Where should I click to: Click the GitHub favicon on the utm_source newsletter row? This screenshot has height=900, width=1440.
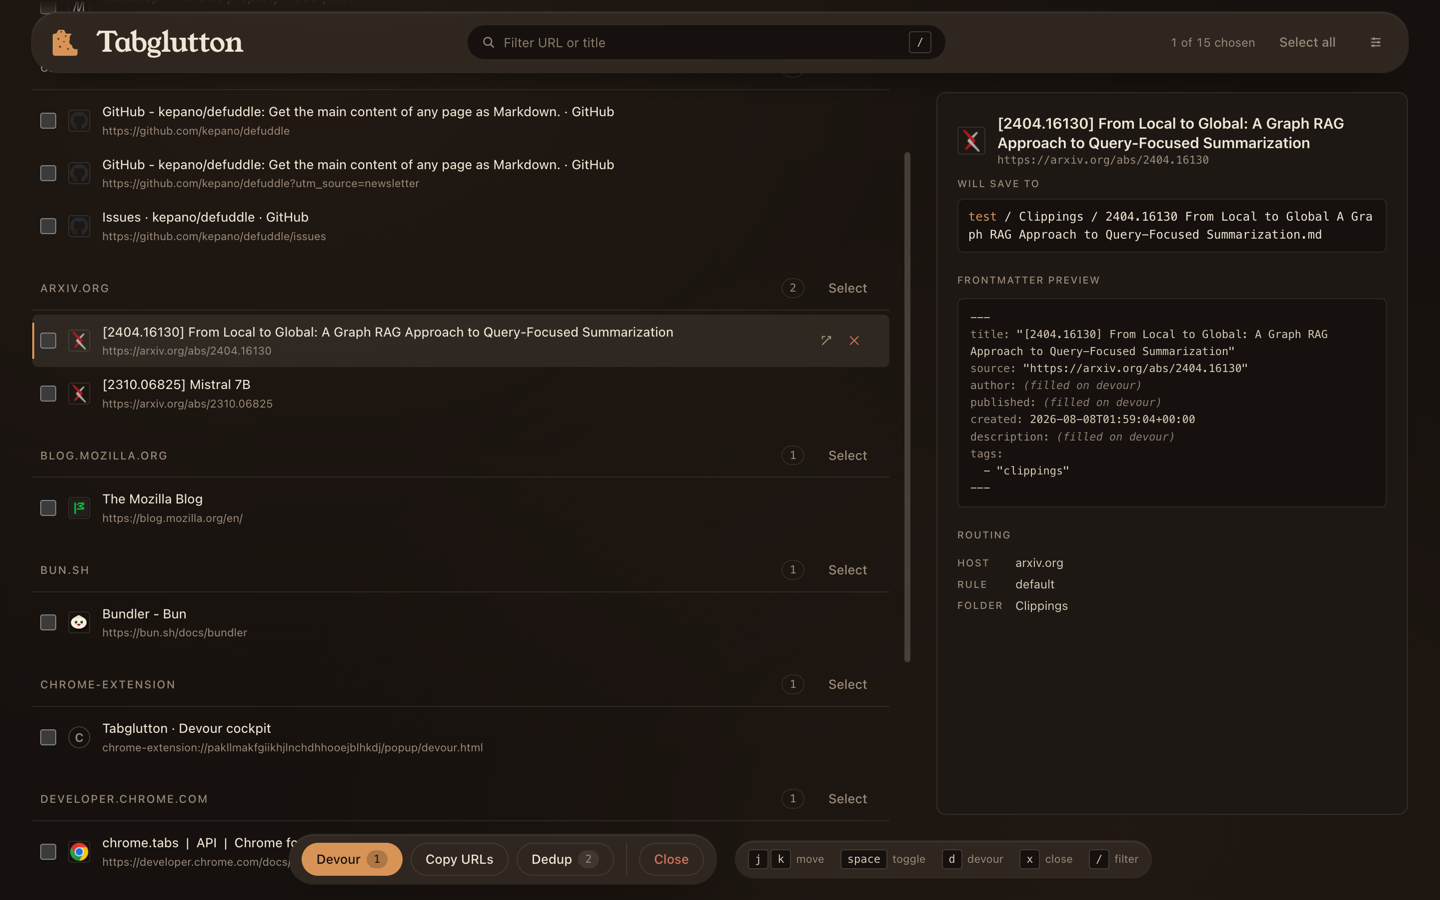[x=79, y=173]
